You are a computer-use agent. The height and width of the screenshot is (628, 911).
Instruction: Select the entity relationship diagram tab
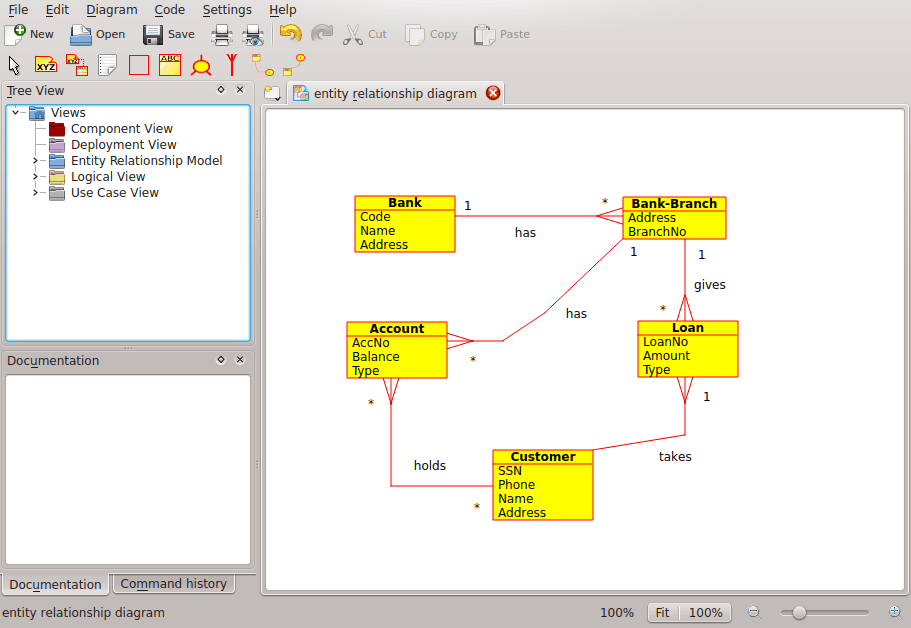[x=395, y=94]
